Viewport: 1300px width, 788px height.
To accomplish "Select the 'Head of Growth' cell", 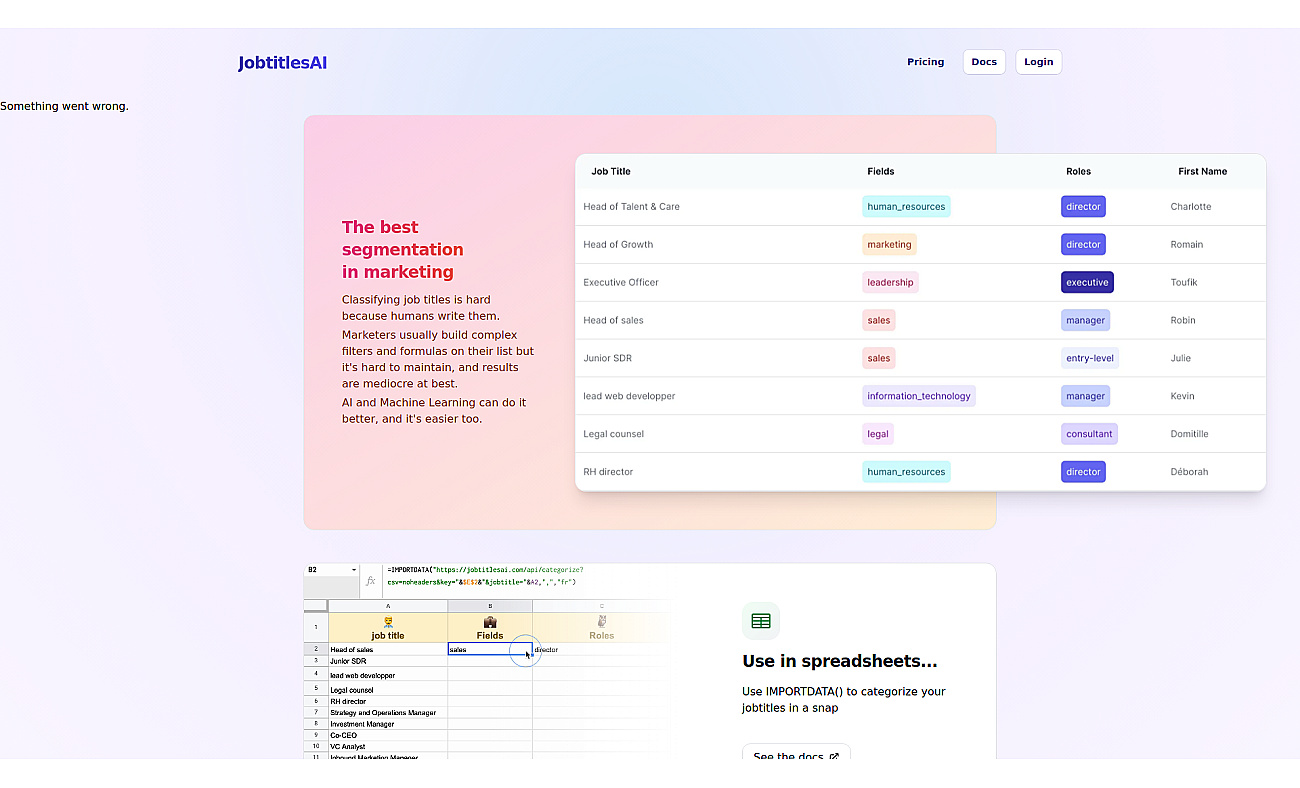I will 618,245.
